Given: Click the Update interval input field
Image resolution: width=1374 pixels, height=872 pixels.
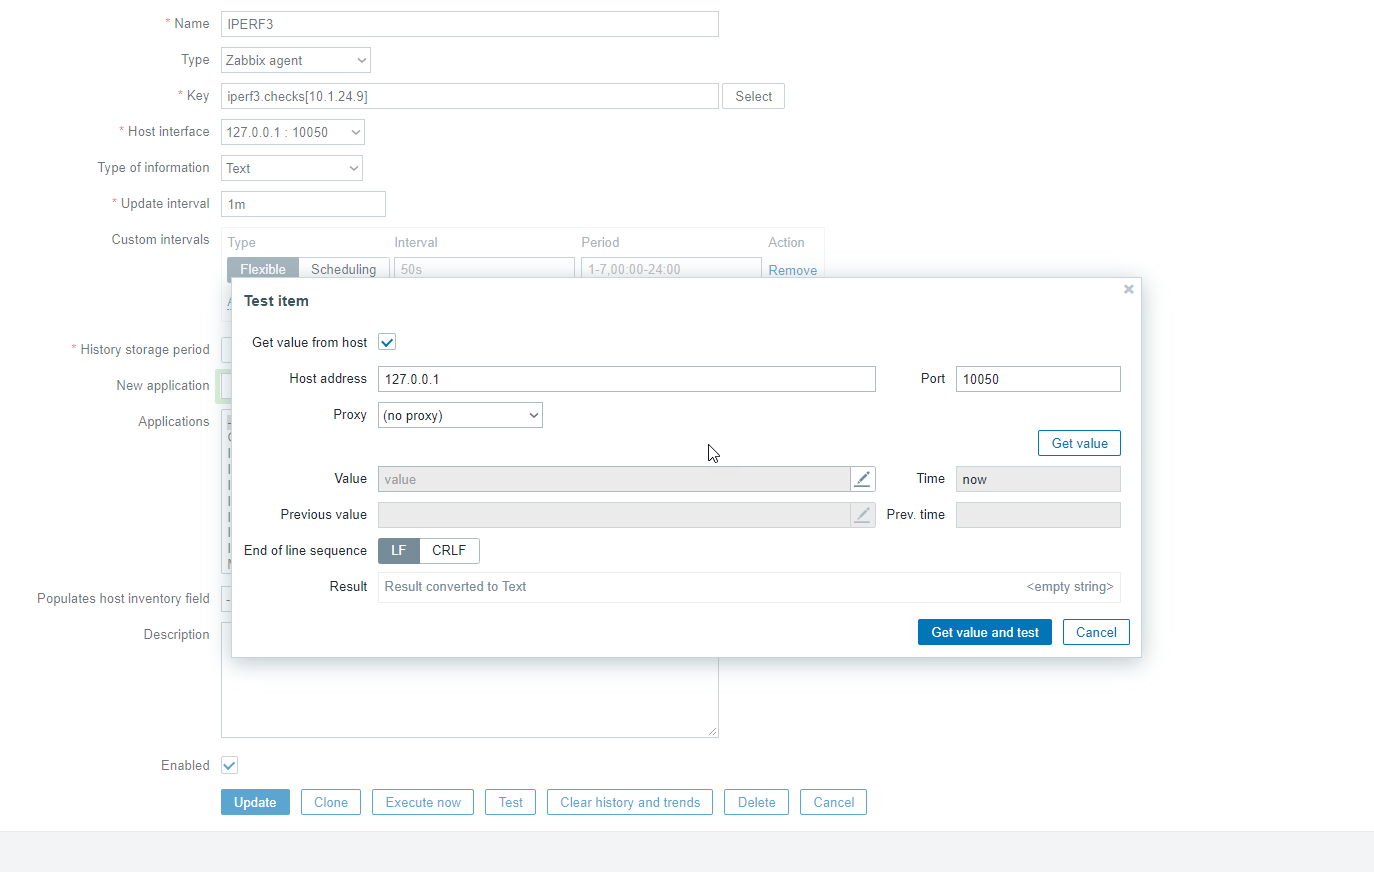Looking at the screenshot, I should pyautogui.click(x=303, y=204).
